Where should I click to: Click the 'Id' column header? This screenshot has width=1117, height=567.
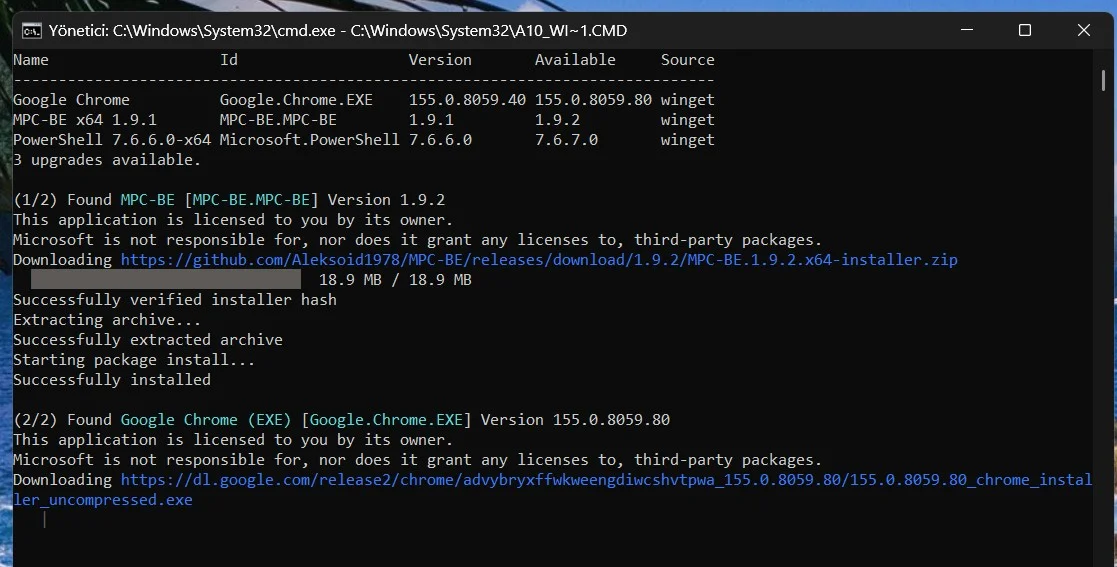point(229,60)
